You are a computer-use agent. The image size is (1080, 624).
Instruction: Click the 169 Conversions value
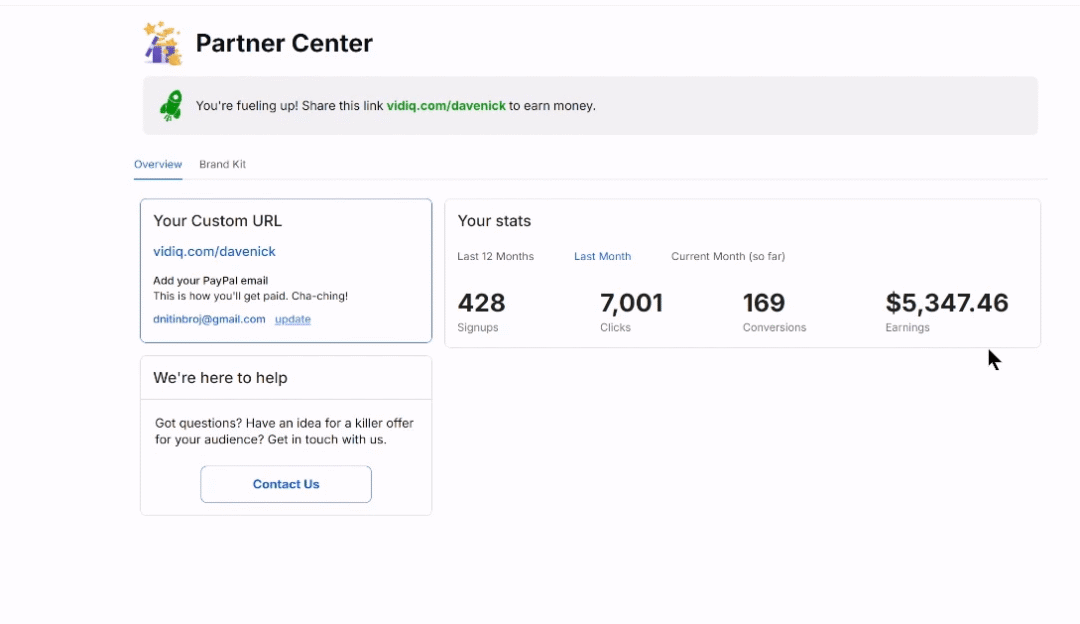coord(764,303)
